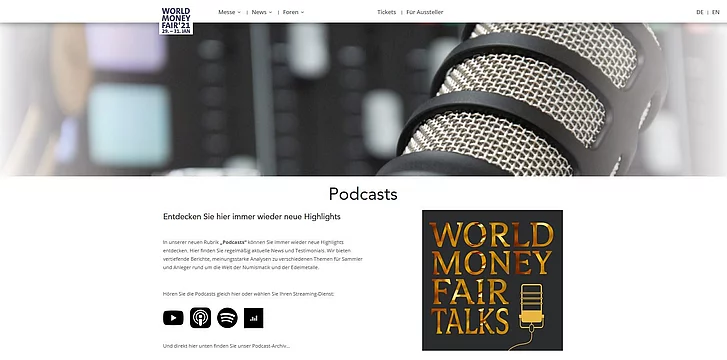Open the Deezer streaming icon
The image size is (727, 360).
(x=254, y=318)
